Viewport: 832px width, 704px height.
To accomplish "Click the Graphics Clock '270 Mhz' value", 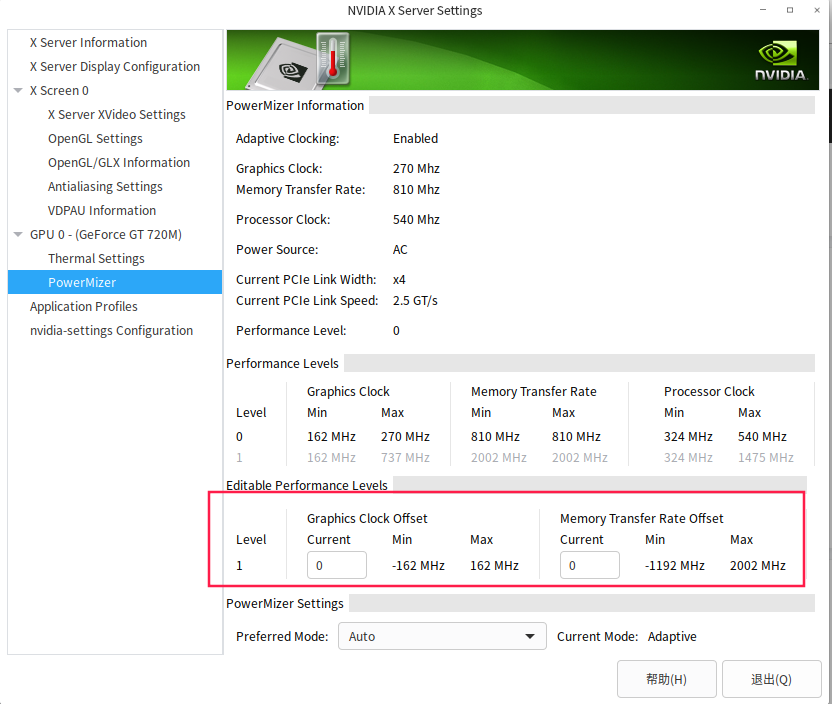I will click(416, 169).
